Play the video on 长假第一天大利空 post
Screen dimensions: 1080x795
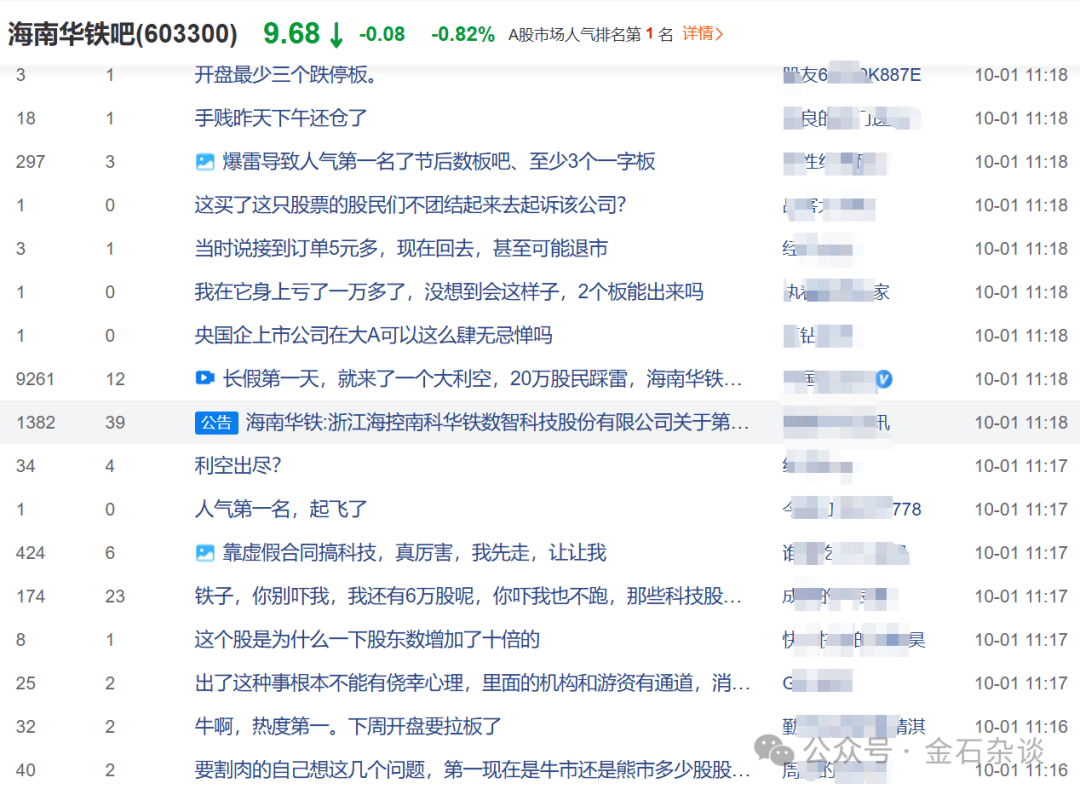206,378
